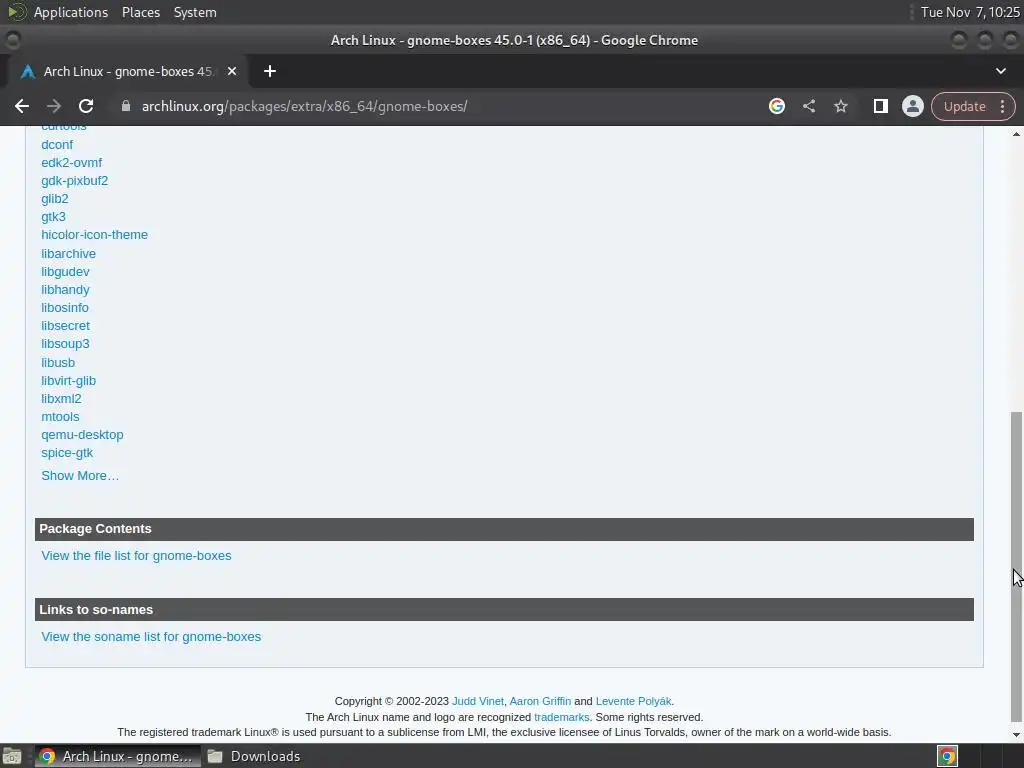Open the qemu-desktop package link
Viewport: 1024px width, 768px height.
(82, 435)
